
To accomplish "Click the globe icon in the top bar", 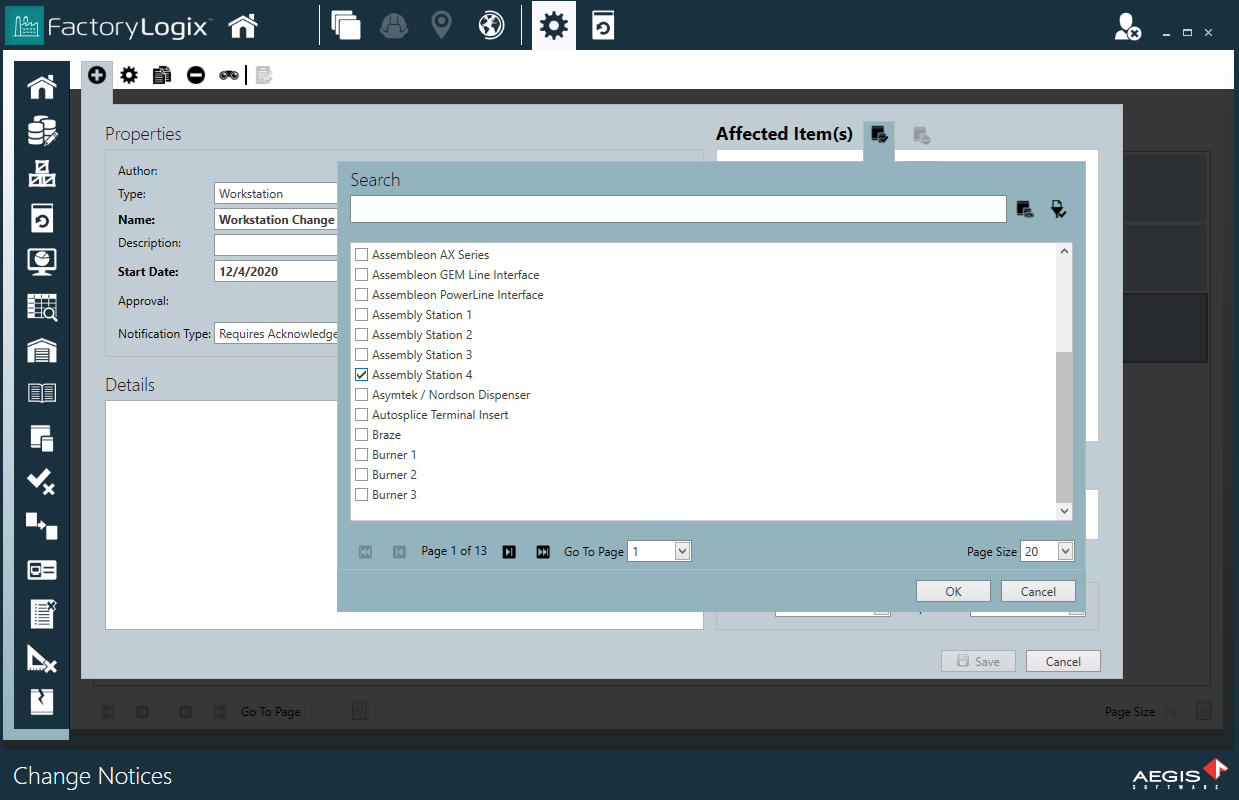I will pyautogui.click(x=490, y=25).
